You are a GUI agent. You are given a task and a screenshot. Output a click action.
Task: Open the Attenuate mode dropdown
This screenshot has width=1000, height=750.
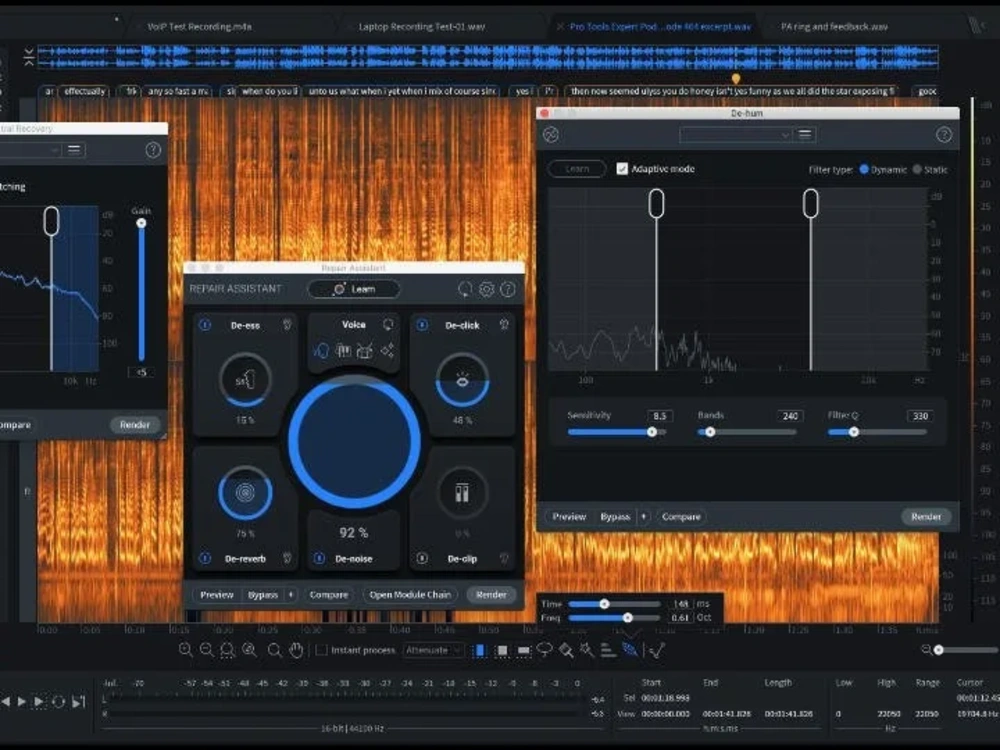click(433, 650)
